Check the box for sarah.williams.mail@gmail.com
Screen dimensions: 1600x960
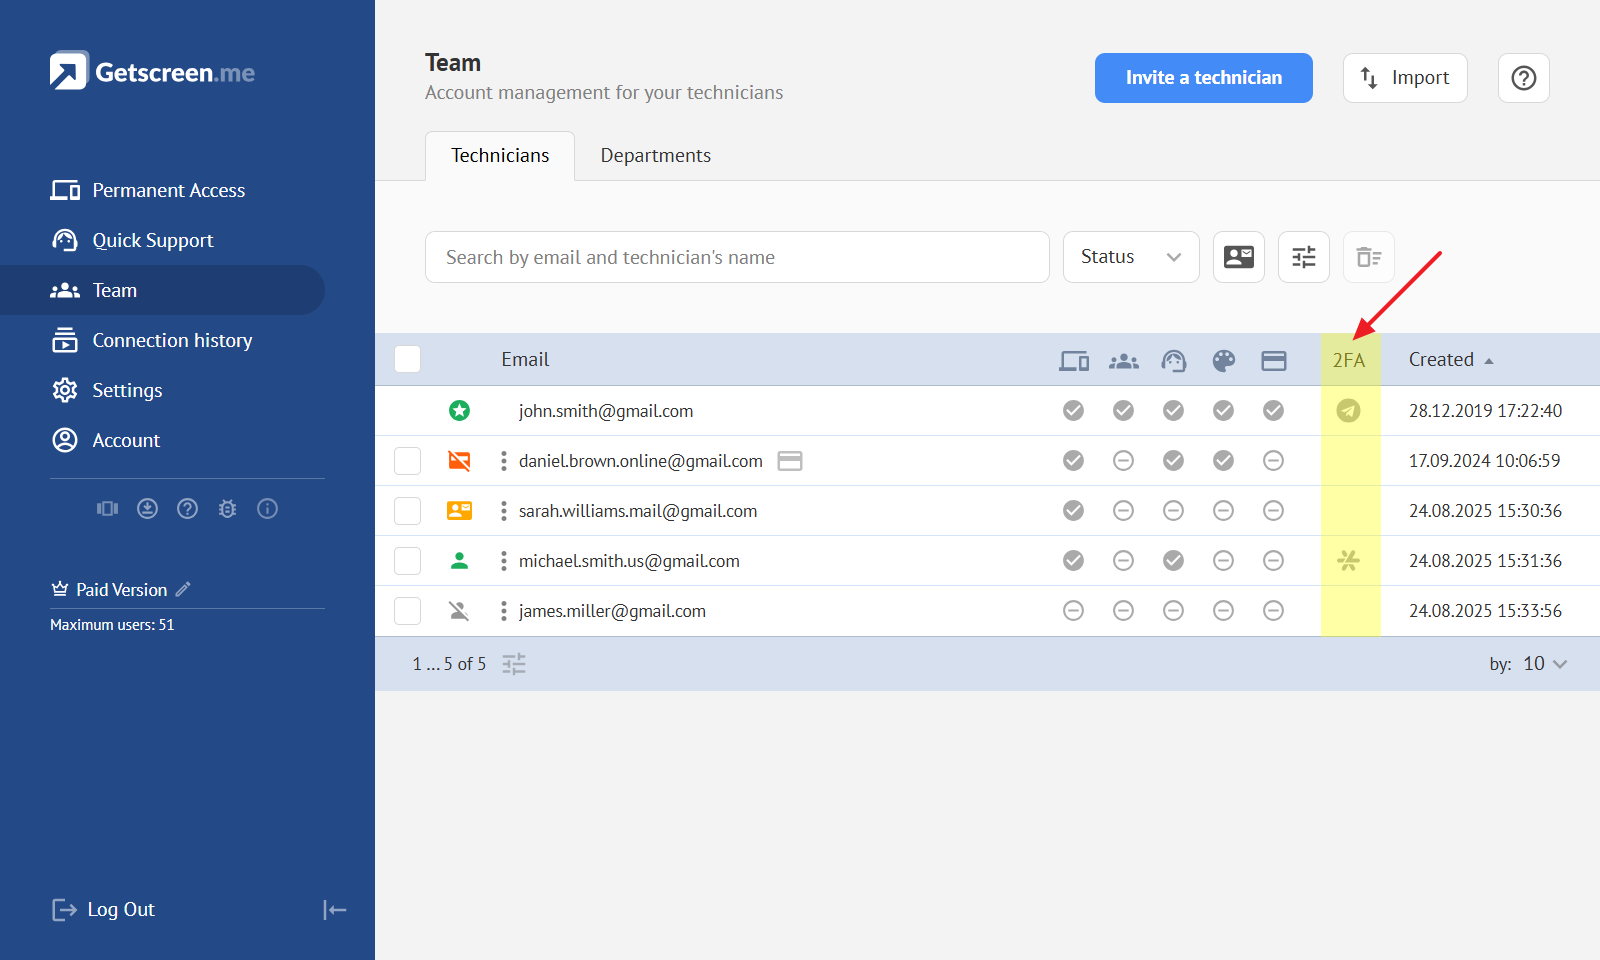tap(407, 511)
